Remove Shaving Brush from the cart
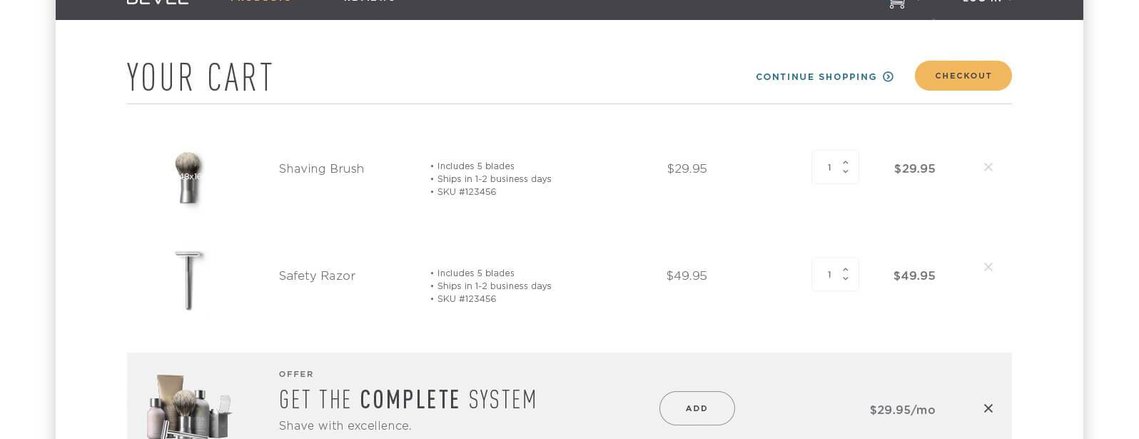 point(988,167)
